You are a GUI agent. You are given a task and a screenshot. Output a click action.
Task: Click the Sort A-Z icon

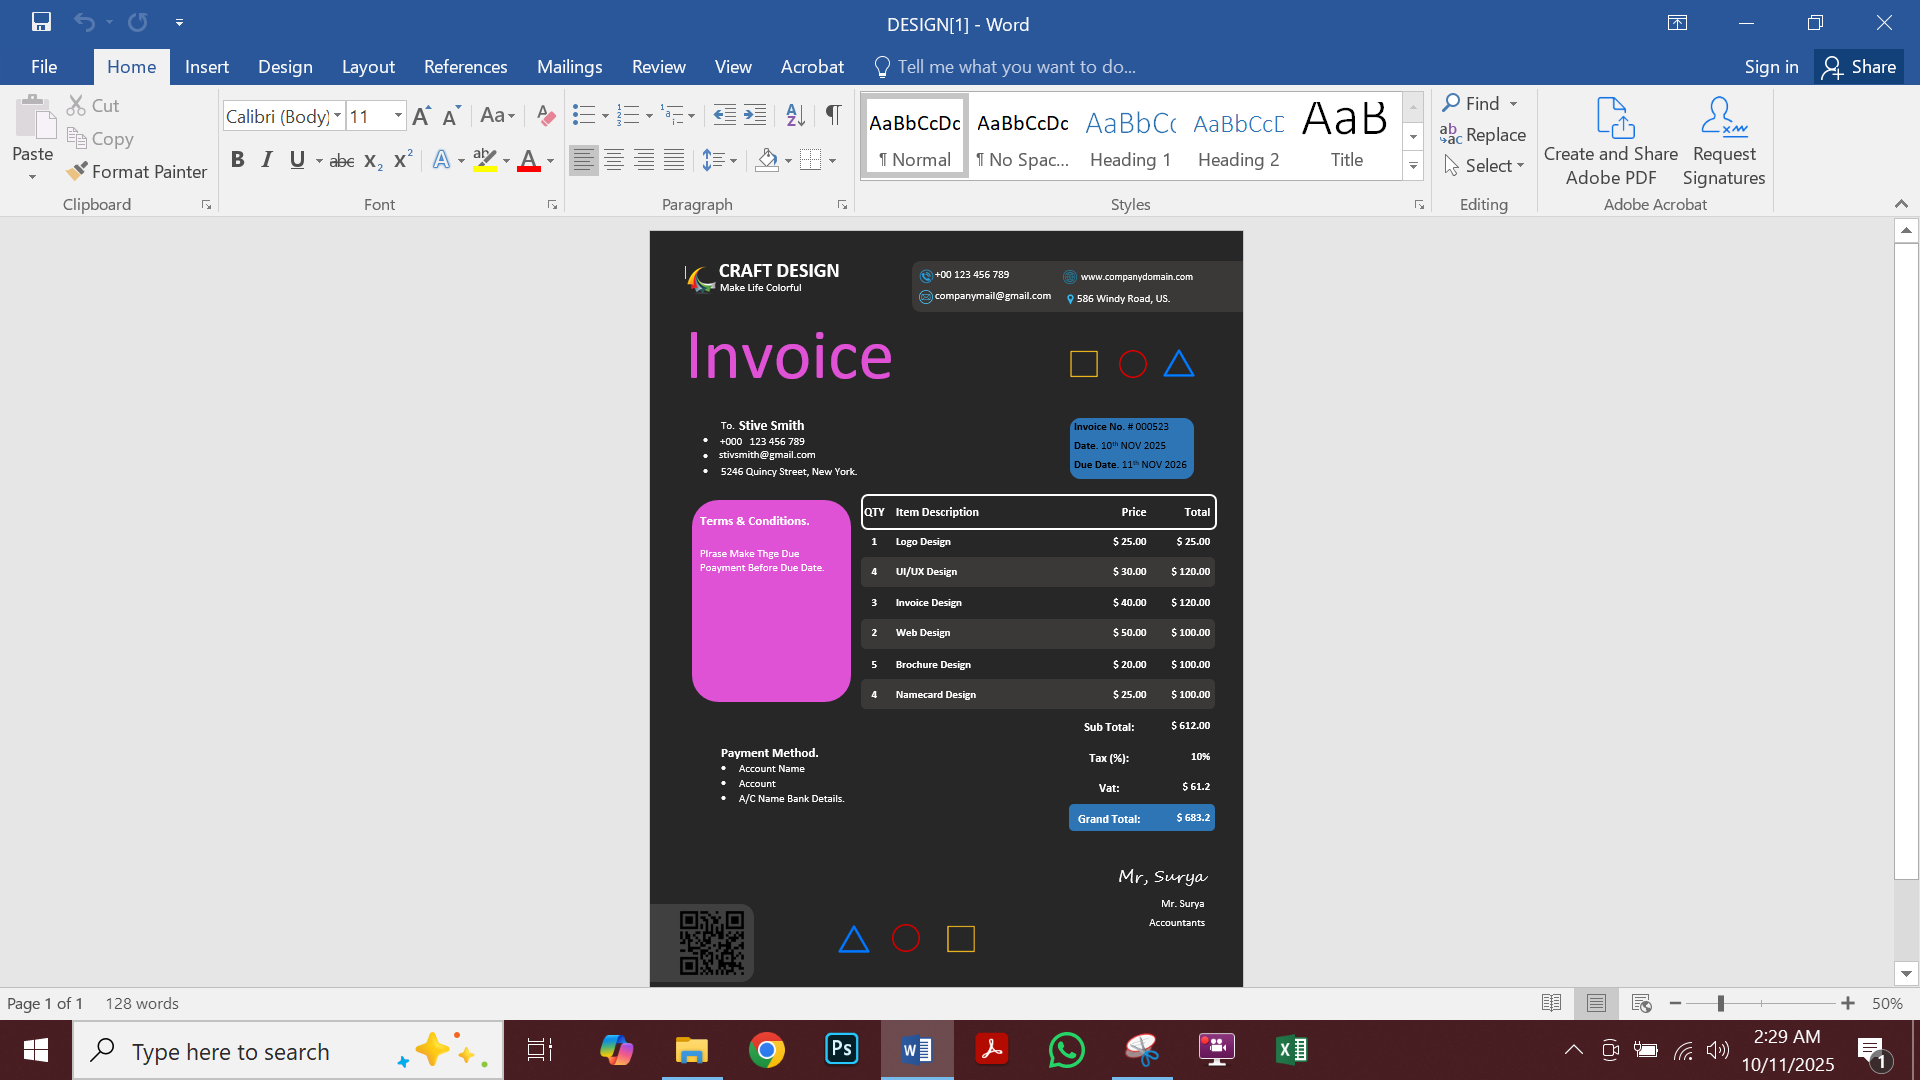(x=795, y=116)
